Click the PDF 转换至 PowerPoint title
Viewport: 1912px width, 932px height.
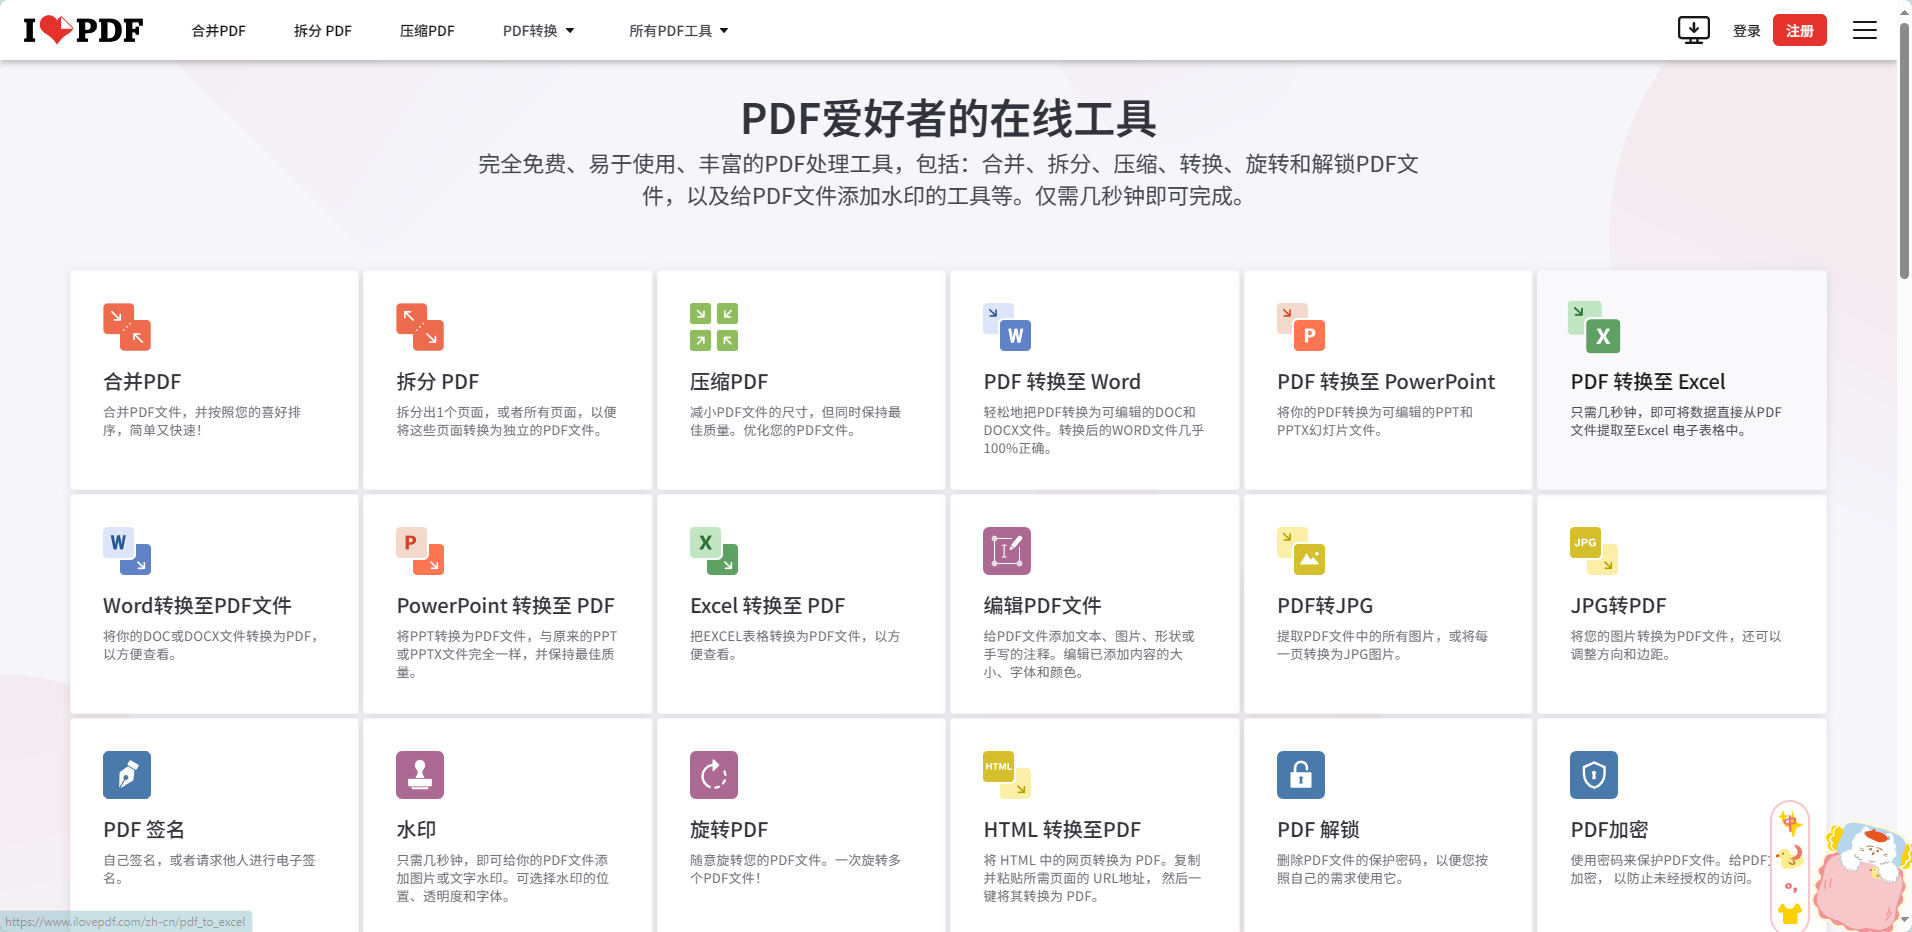click(1386, 382)
